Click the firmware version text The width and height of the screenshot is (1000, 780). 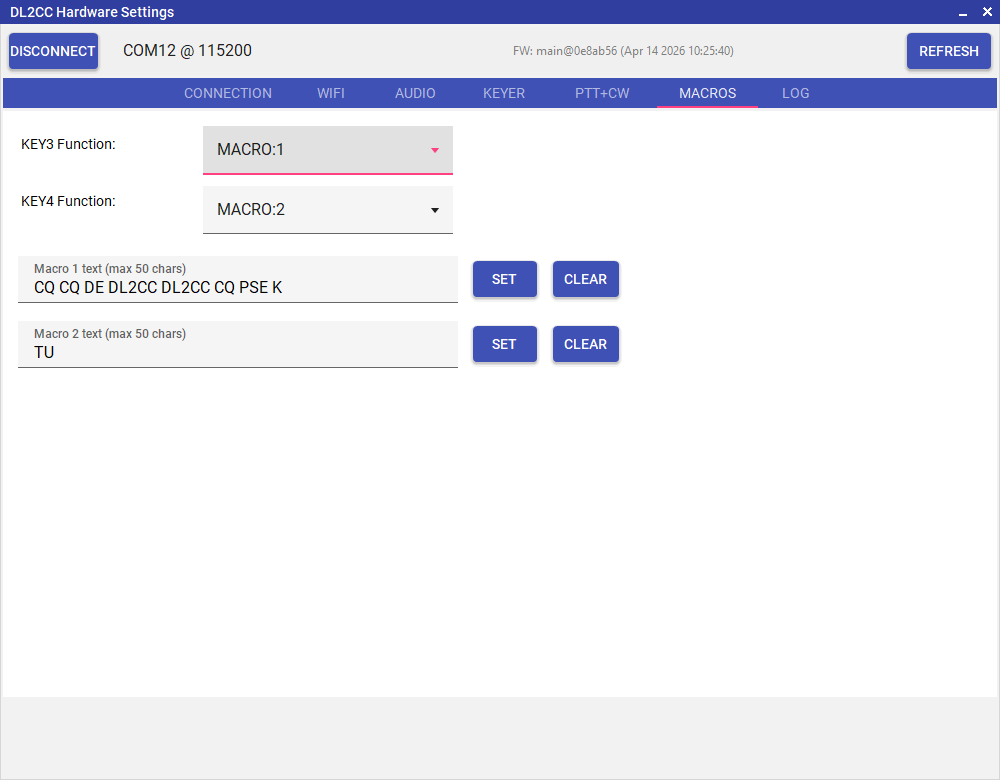tap(623, 51)
